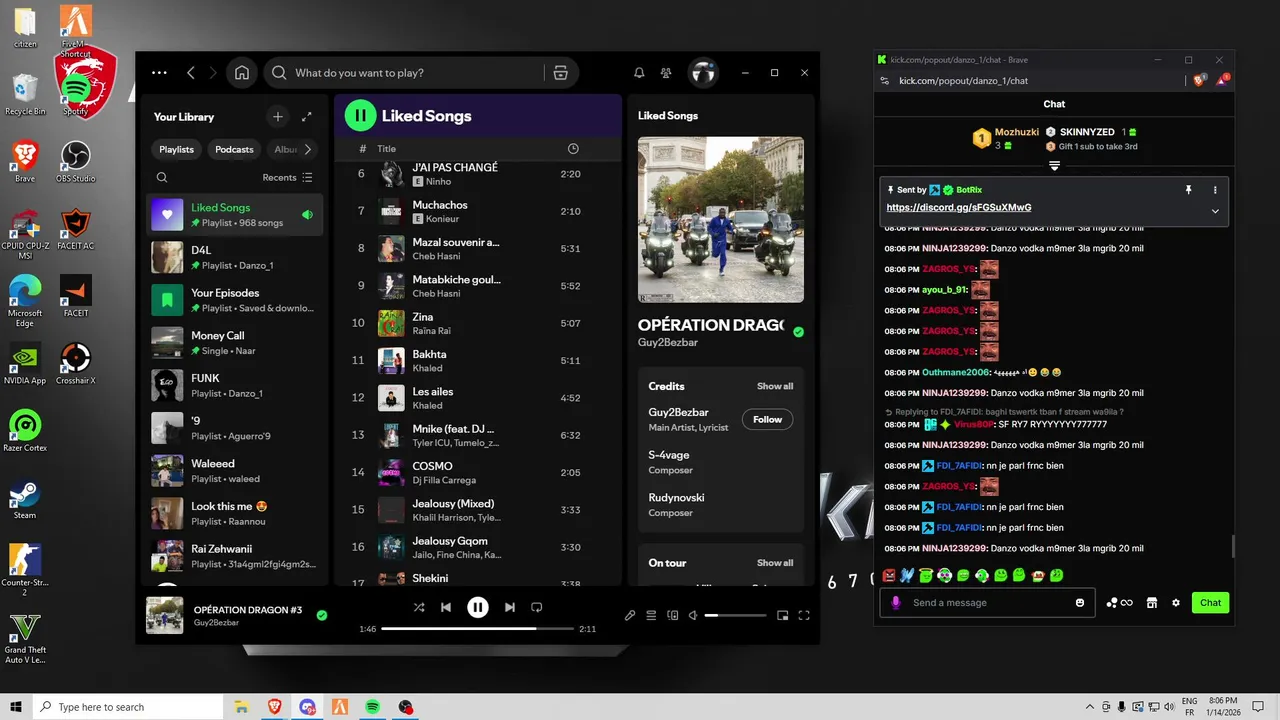The width and height of the screenshot is (1280, 720).
Task: Sort Liked Songs by duration clock icon
Action: [x=573, y=149]
